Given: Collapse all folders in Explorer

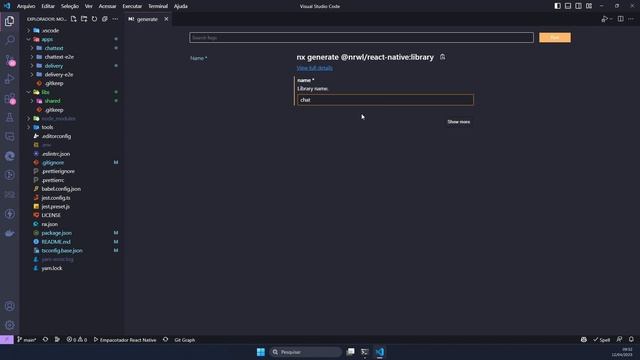Looking at the screenshot, I should 105,19.
